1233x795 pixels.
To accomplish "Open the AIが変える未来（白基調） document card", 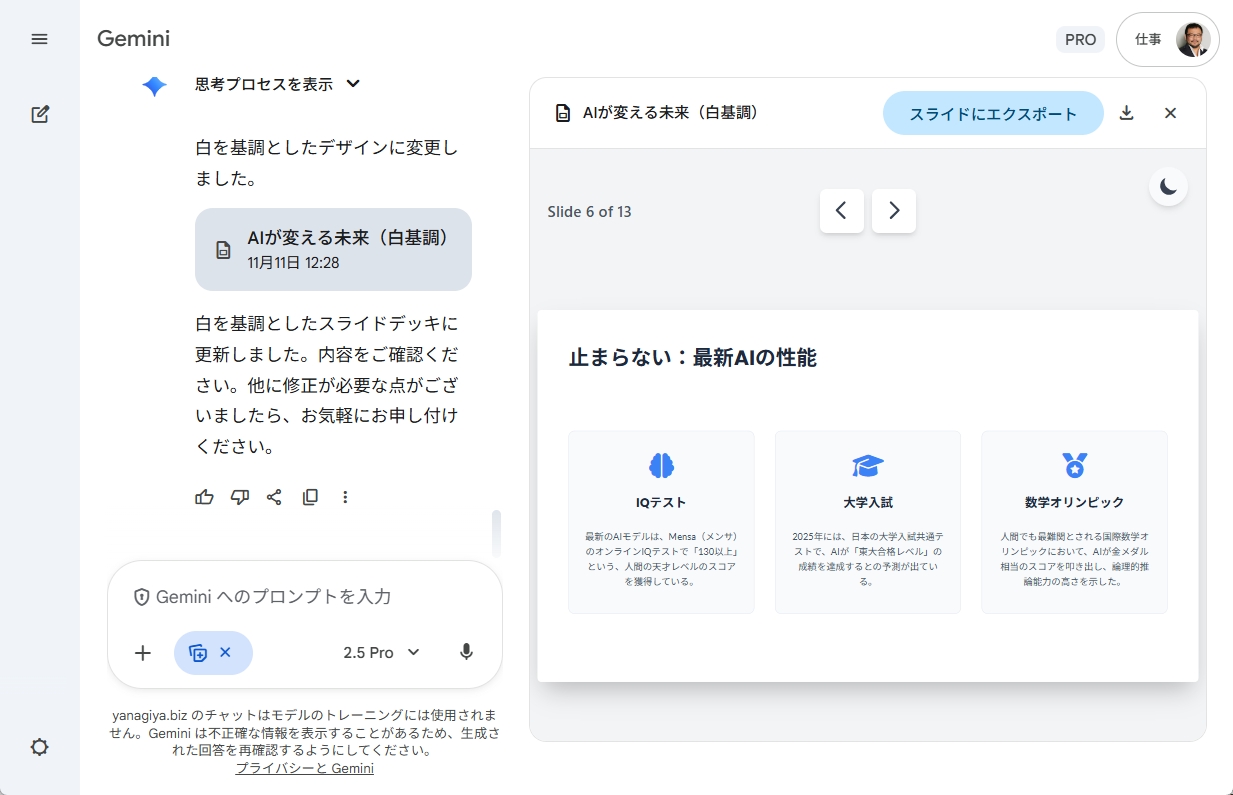I will (x=333, y=250).
